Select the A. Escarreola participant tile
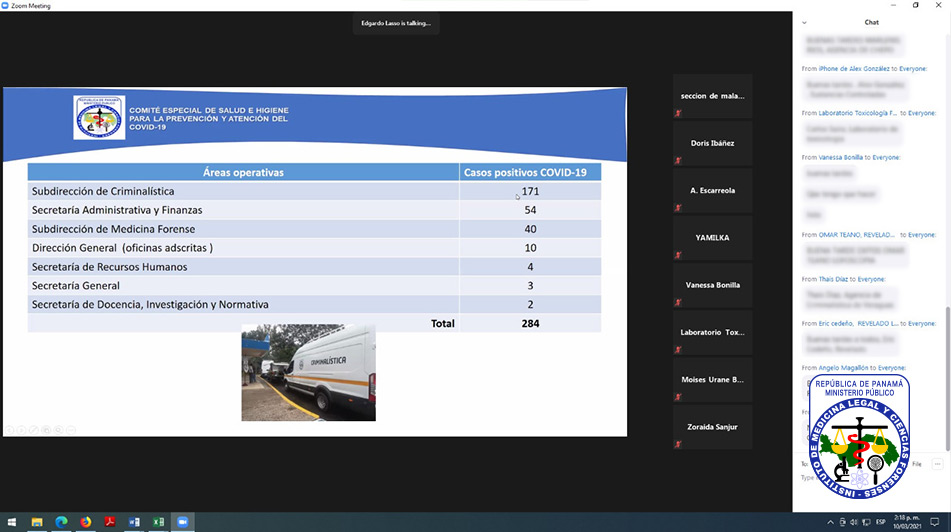This screenshot has width=951, height=532. point(713,190)
